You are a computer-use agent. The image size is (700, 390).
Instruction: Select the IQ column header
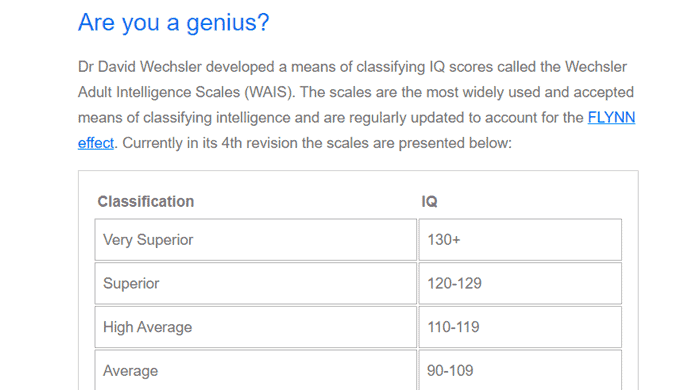click(x=429, y=201)
